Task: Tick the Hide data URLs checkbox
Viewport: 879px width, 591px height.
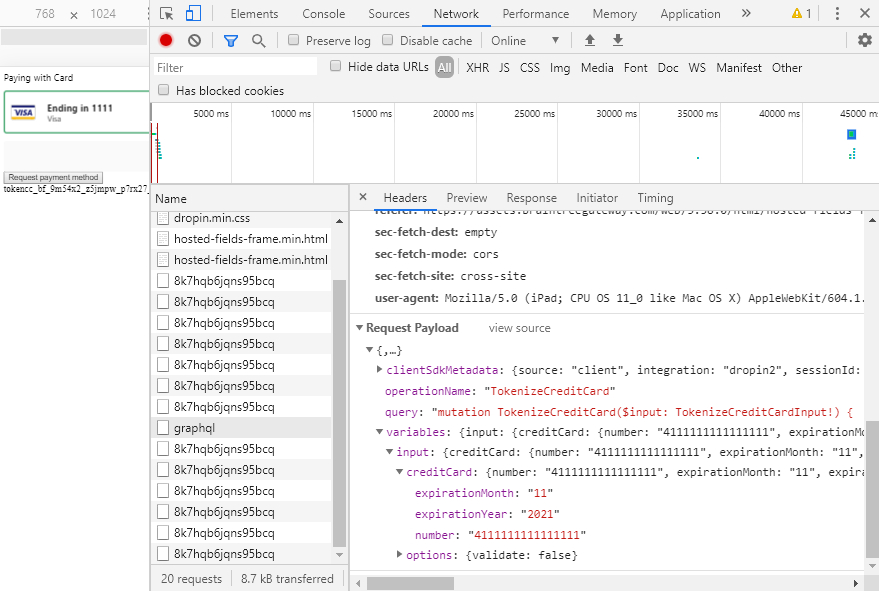Action: pos(334,67)
